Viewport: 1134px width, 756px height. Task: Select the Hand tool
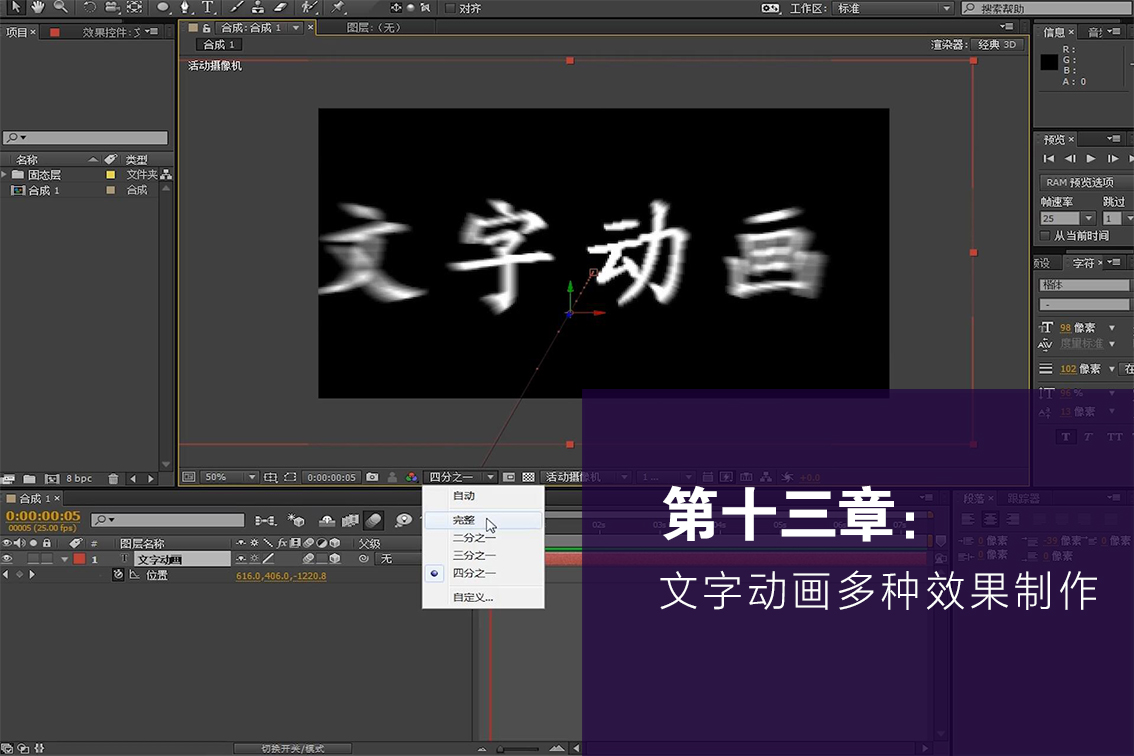tap(38, 7)
